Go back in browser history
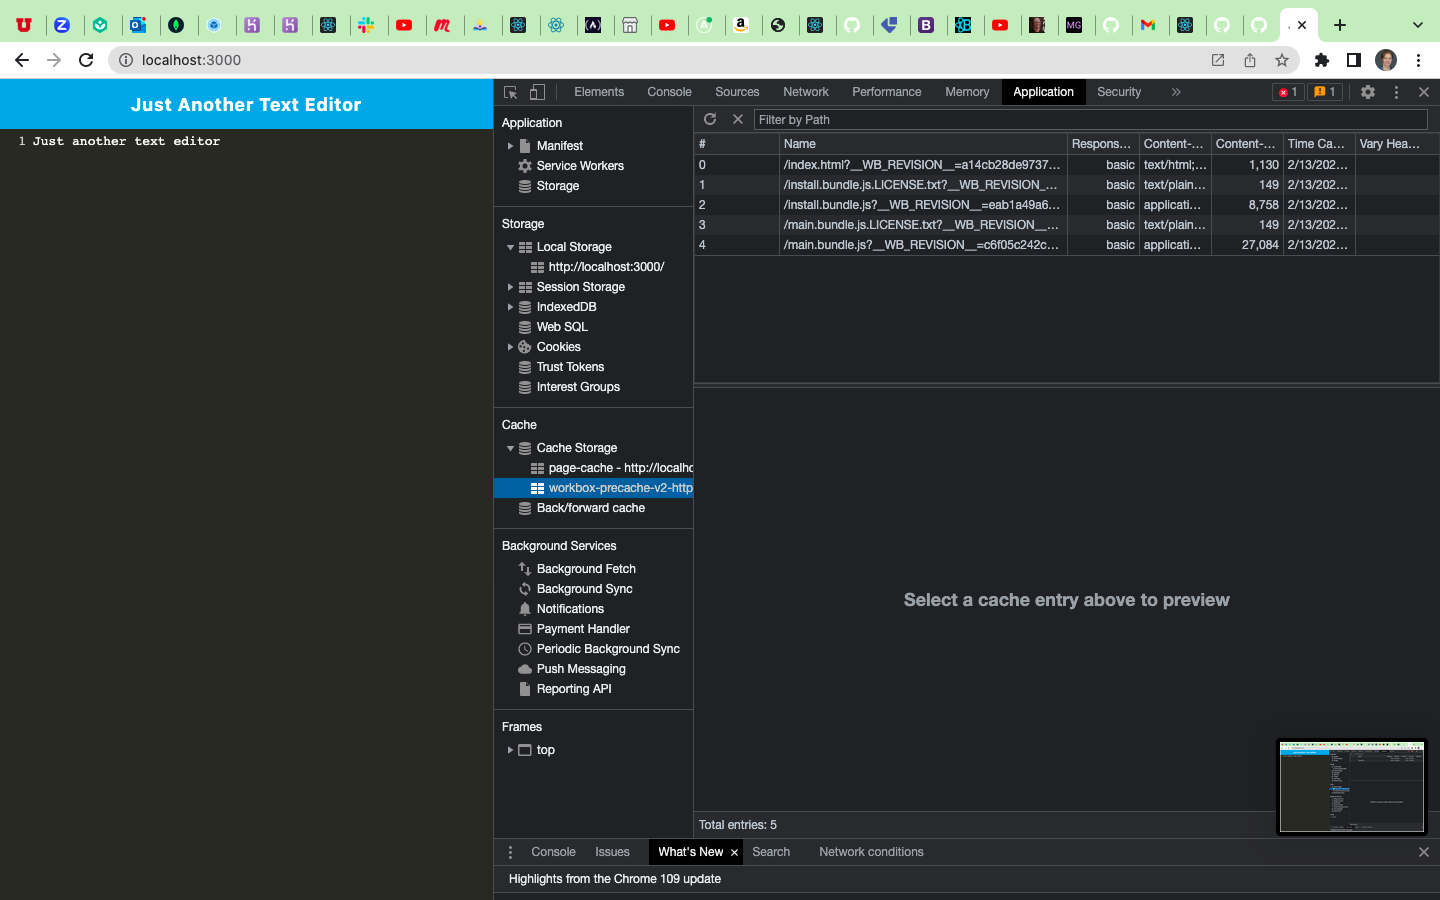This screenshot has width=1440, height=900. [x=22, y=60]
